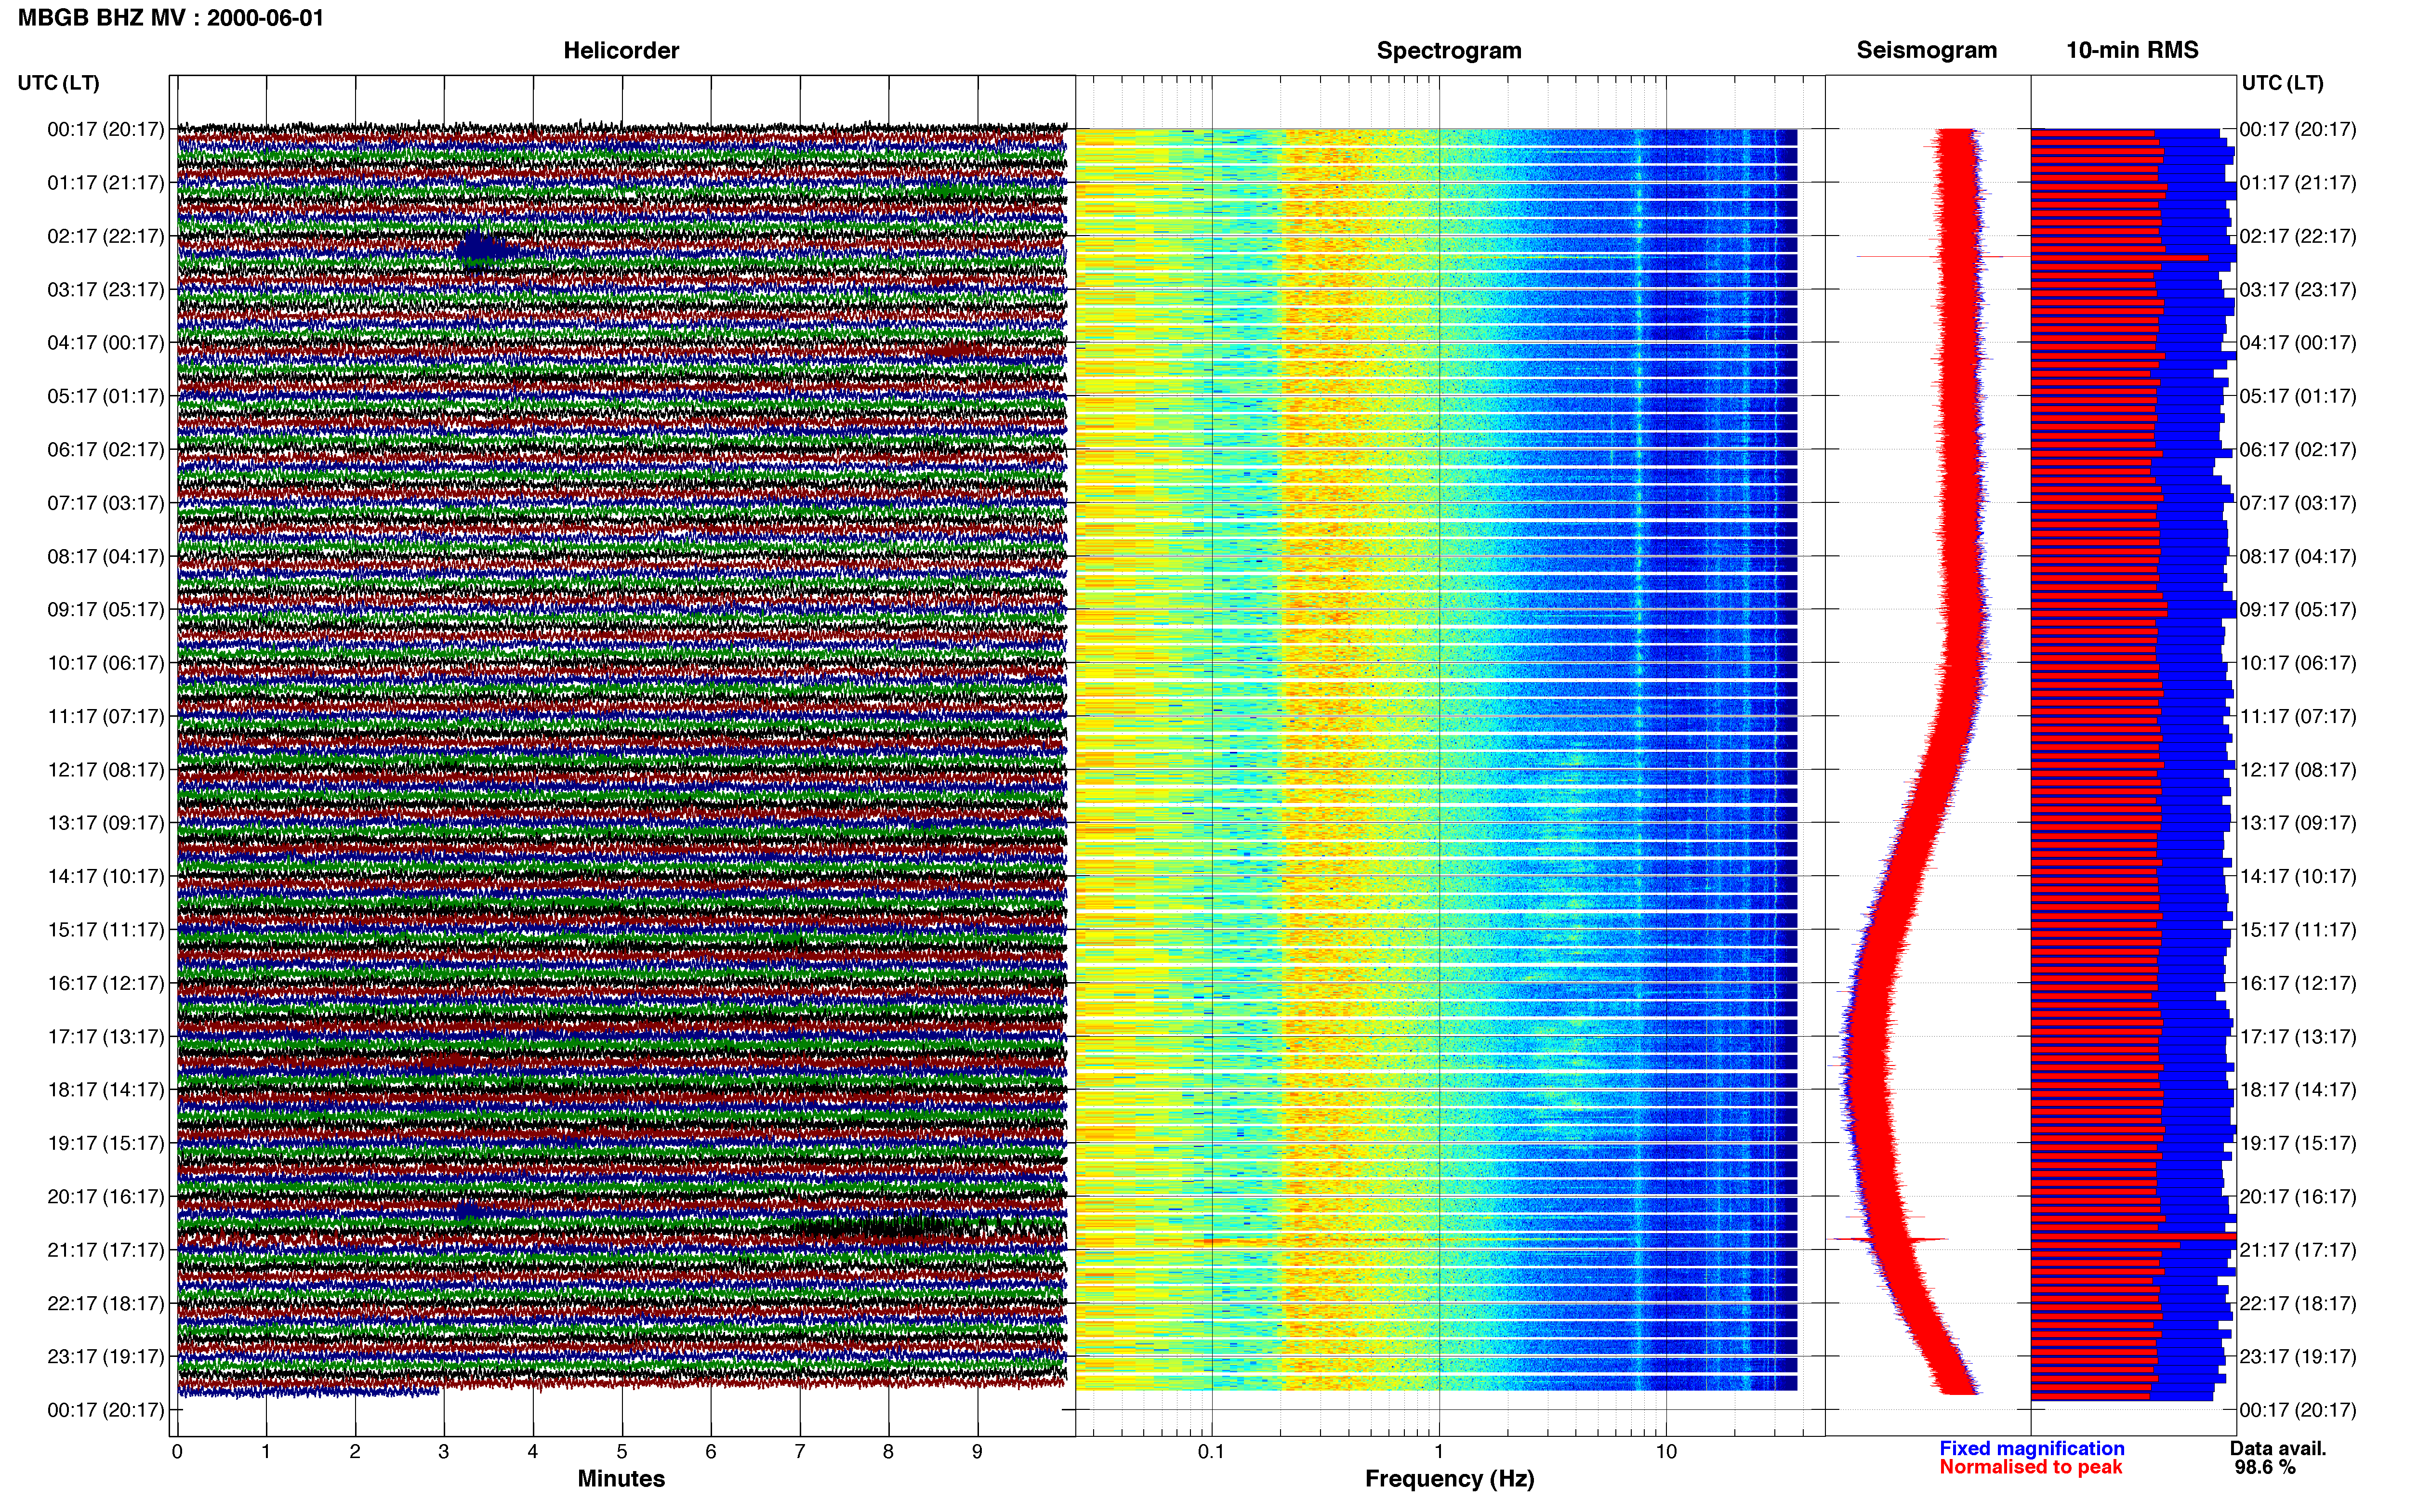Viewport: 2418px width, 1512px height.
Task: Click the '5' minutes tick label
Action: [621, 1451]
